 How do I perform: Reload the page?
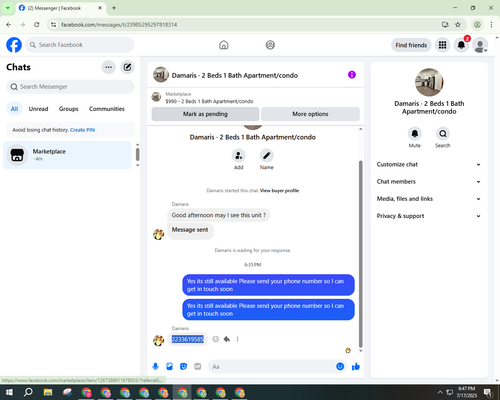(x=37, y=25)
